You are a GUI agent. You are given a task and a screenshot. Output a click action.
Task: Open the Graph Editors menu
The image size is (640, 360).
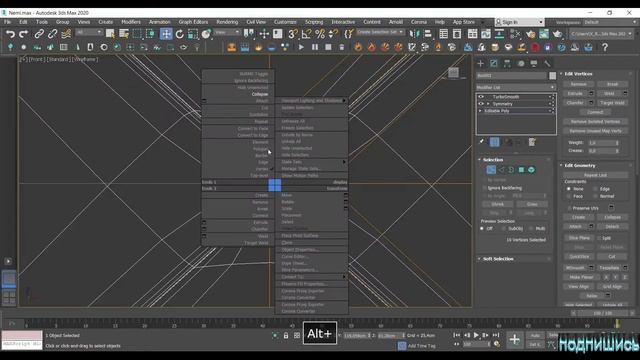point(193,22)
